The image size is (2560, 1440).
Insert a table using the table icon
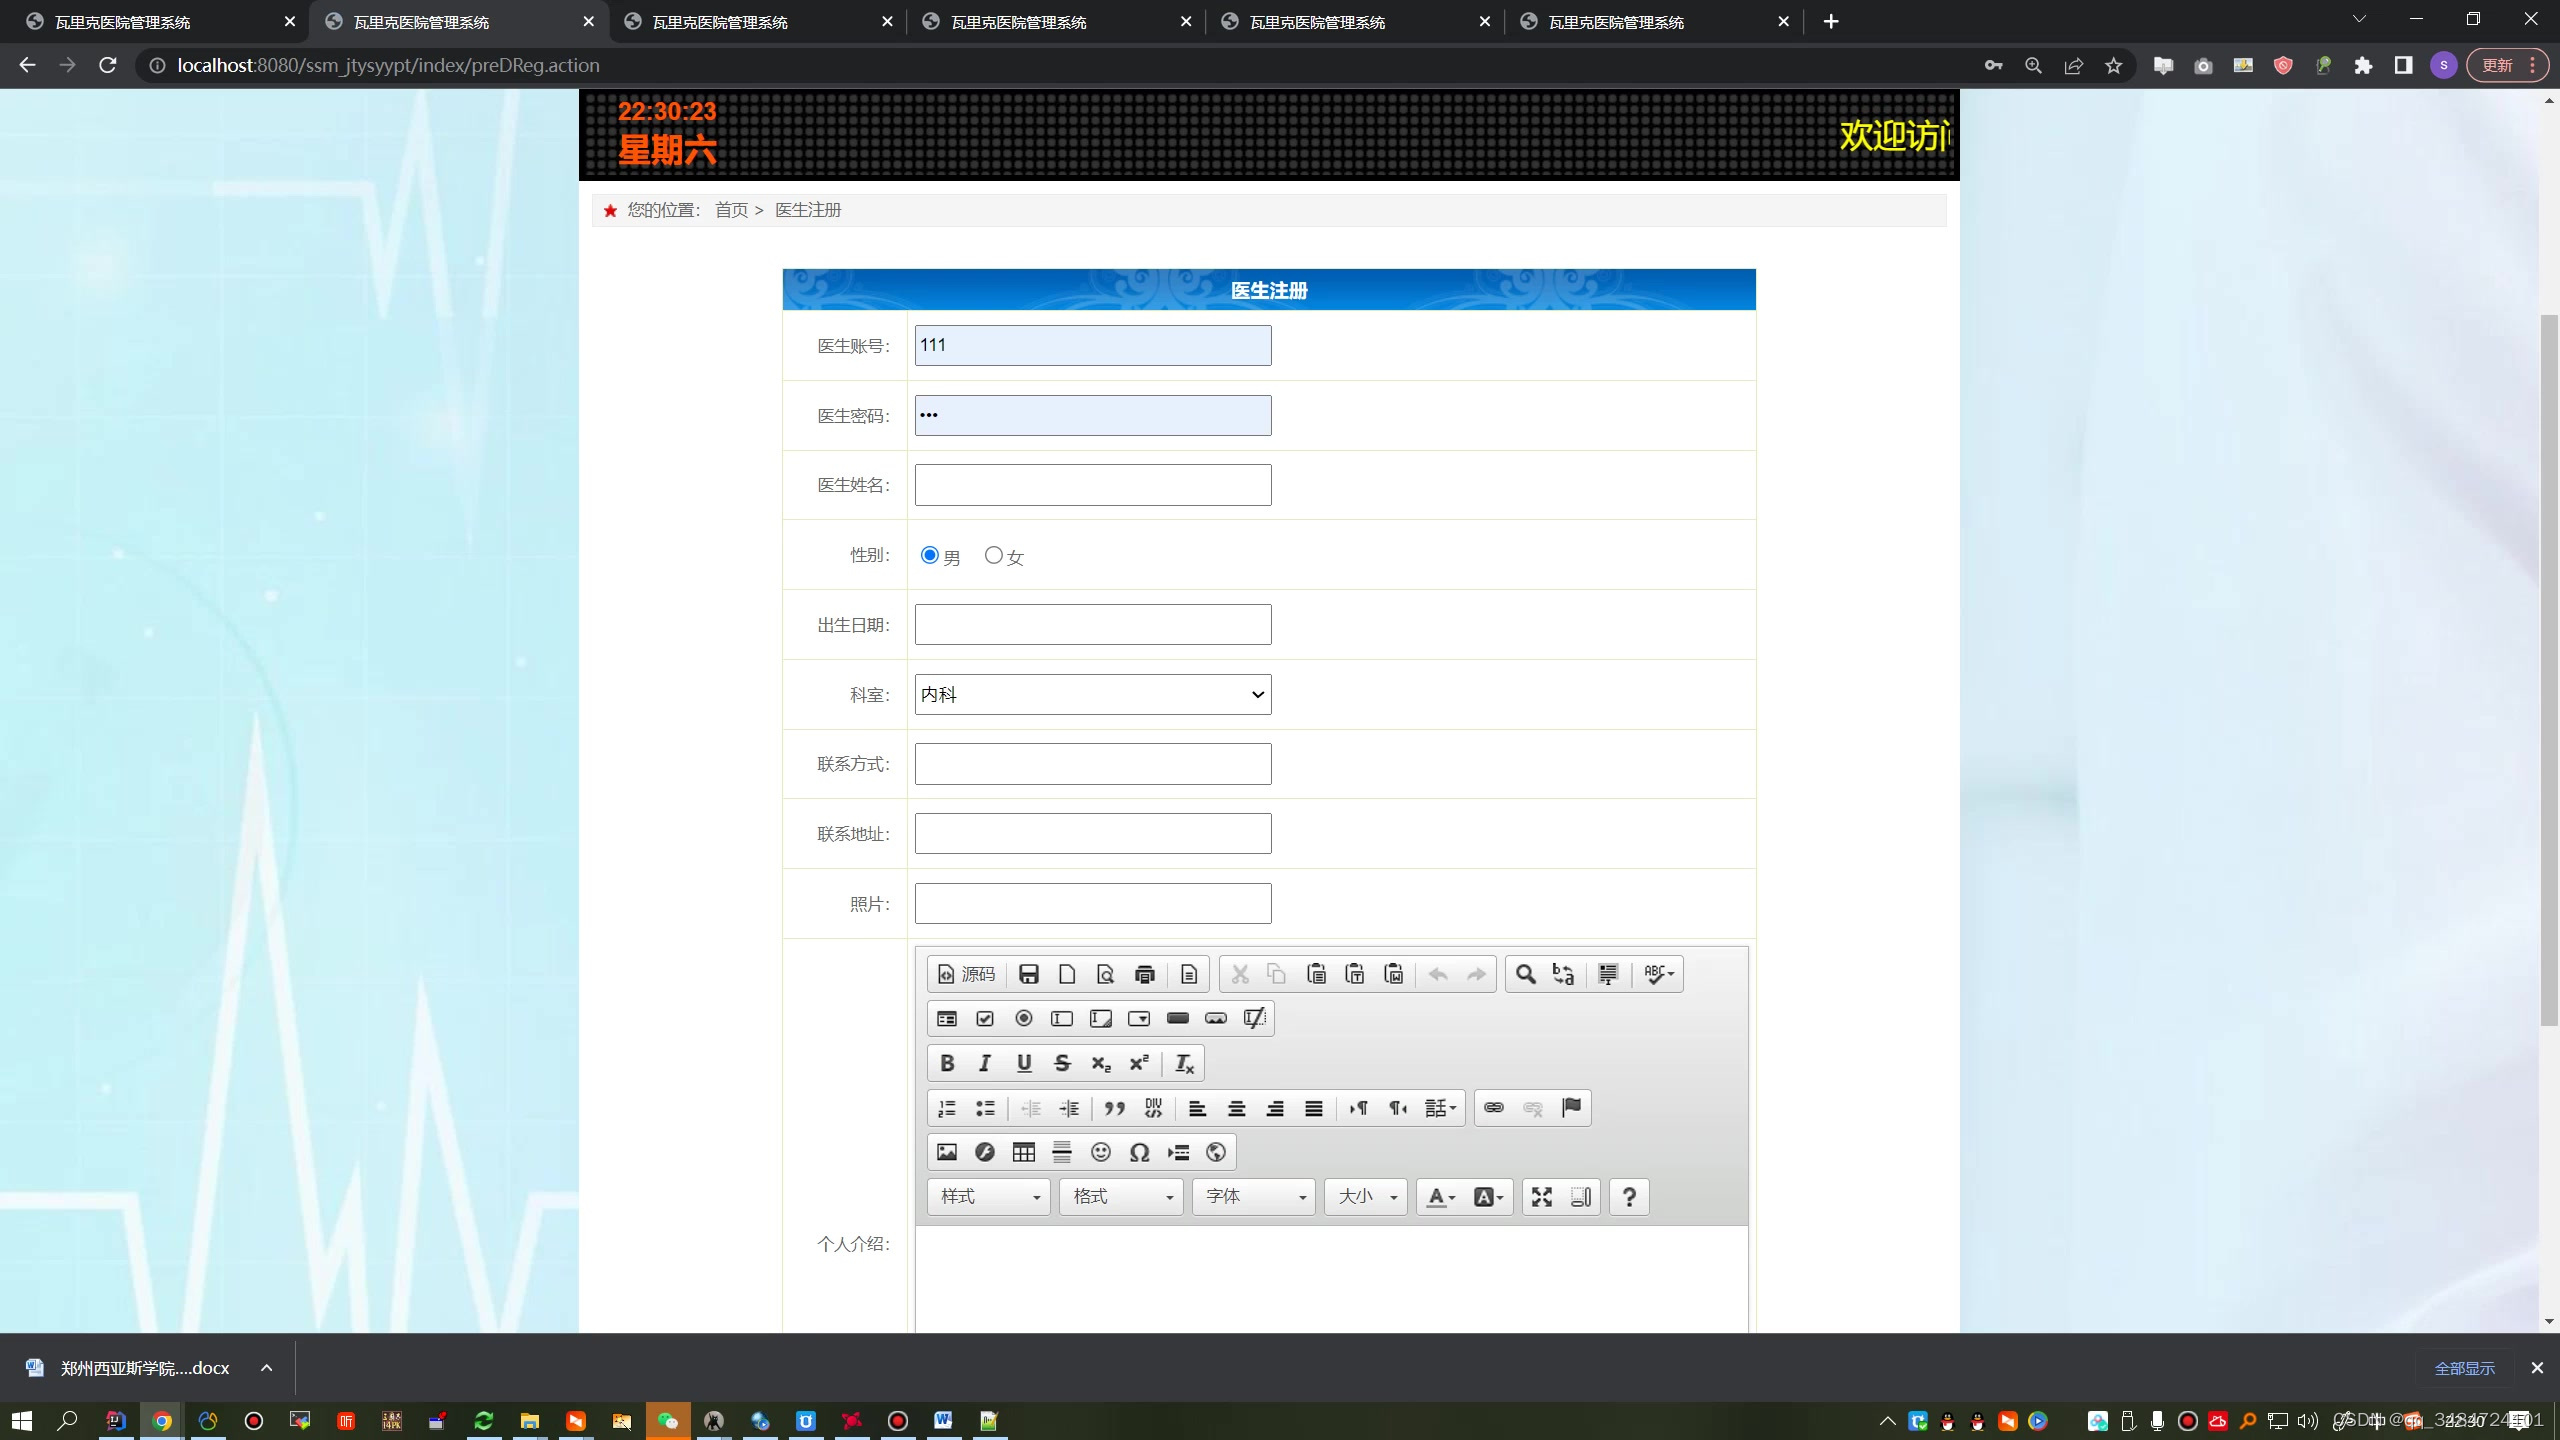point(1023,1152)
